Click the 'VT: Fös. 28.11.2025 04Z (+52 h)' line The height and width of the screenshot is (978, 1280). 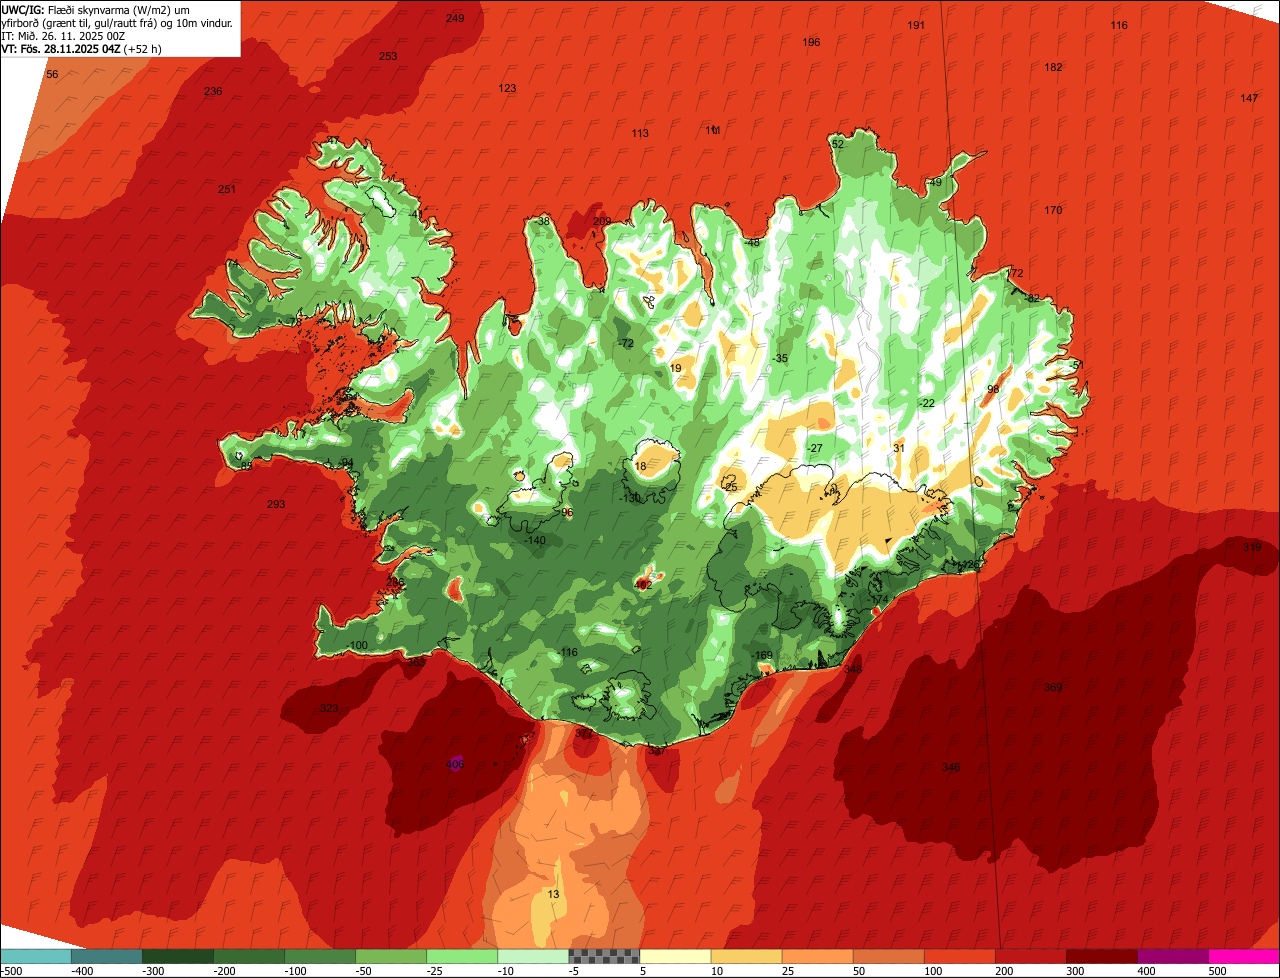click(82, 49)
